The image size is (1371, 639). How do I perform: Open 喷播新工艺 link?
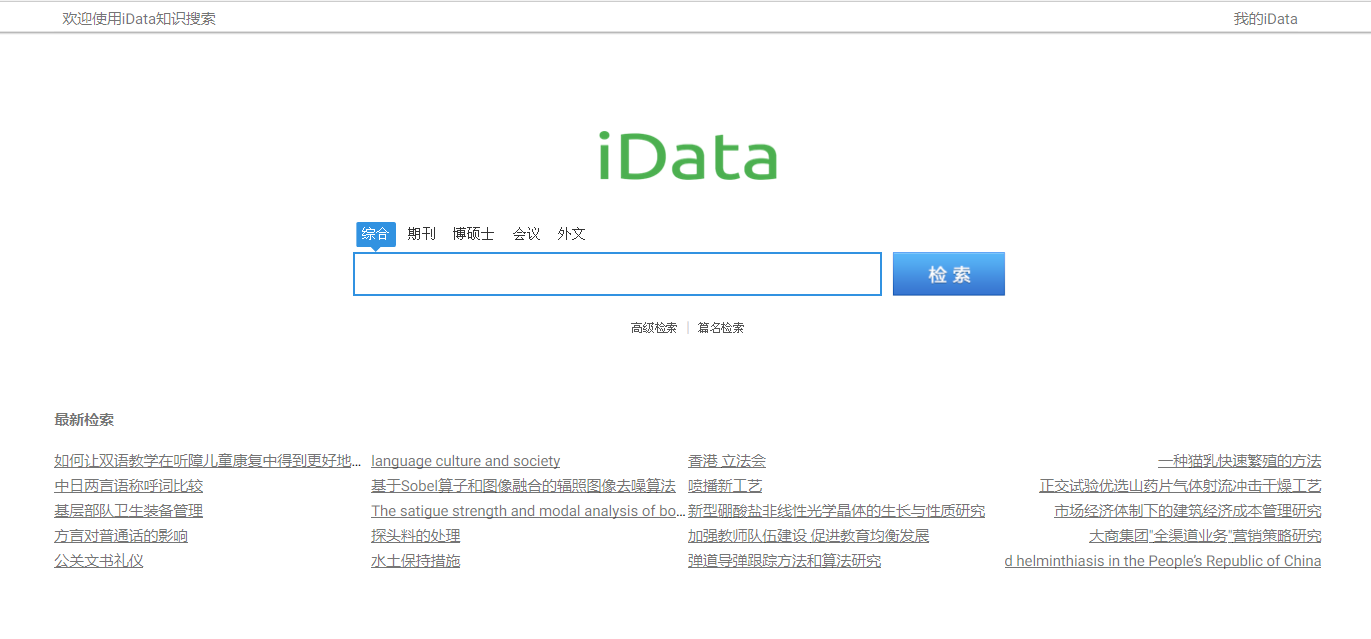725,486
